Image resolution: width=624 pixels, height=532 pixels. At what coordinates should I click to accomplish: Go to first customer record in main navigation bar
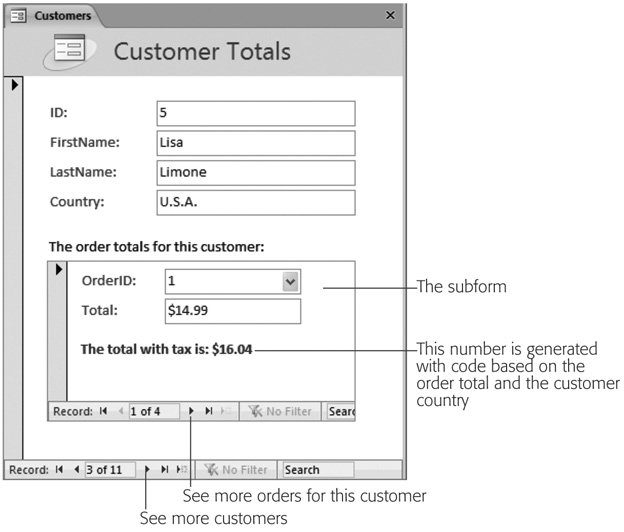point(59,470)
